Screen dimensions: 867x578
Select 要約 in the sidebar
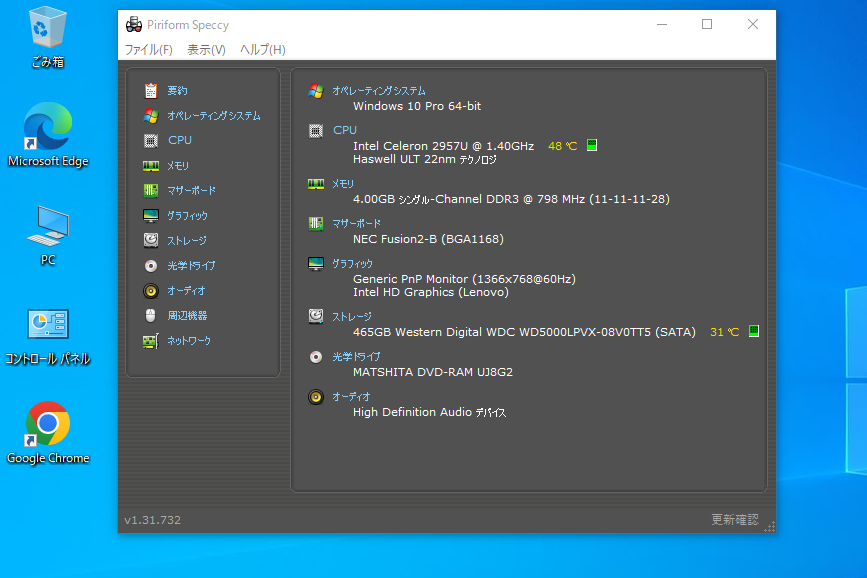(x=177, y=91)
